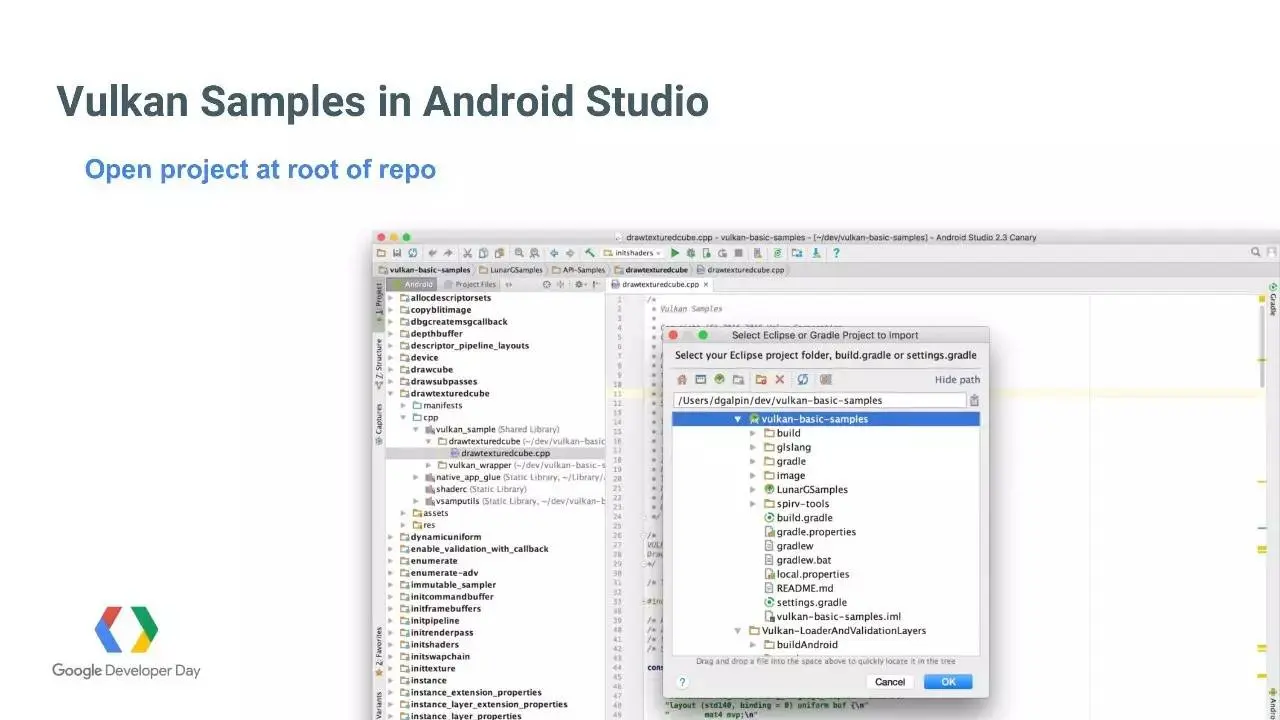Expand the glslang folder in dialog tree
1280x720 pixels.
pyautogui.click(x=754, y=448)
